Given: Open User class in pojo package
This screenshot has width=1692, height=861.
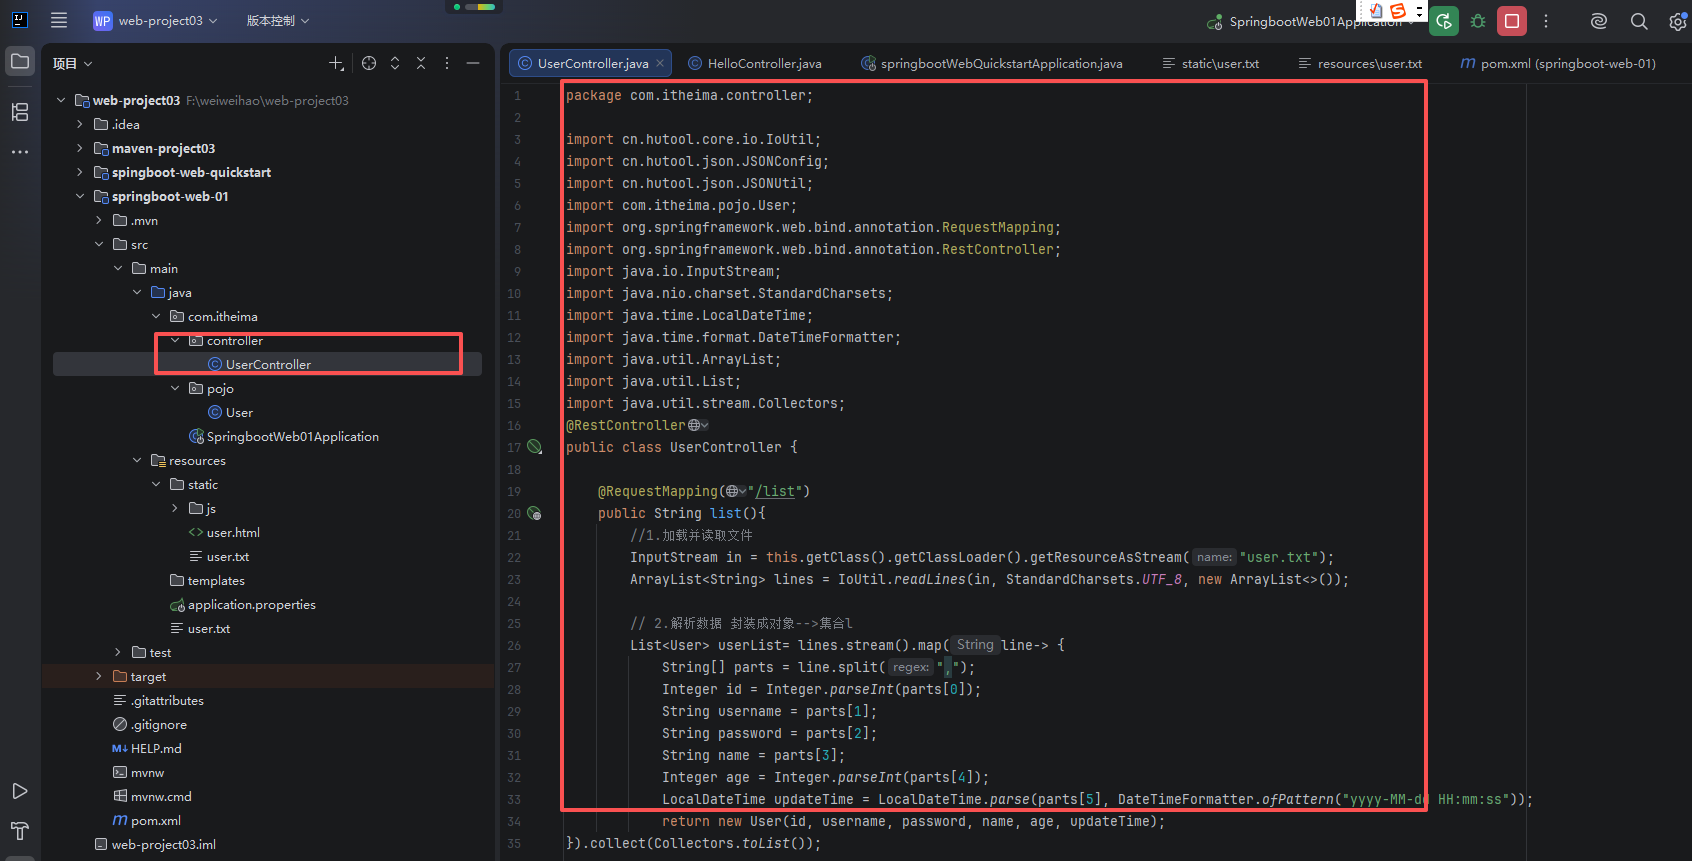Looking at the screenshot, I should [x=239, y=413].
